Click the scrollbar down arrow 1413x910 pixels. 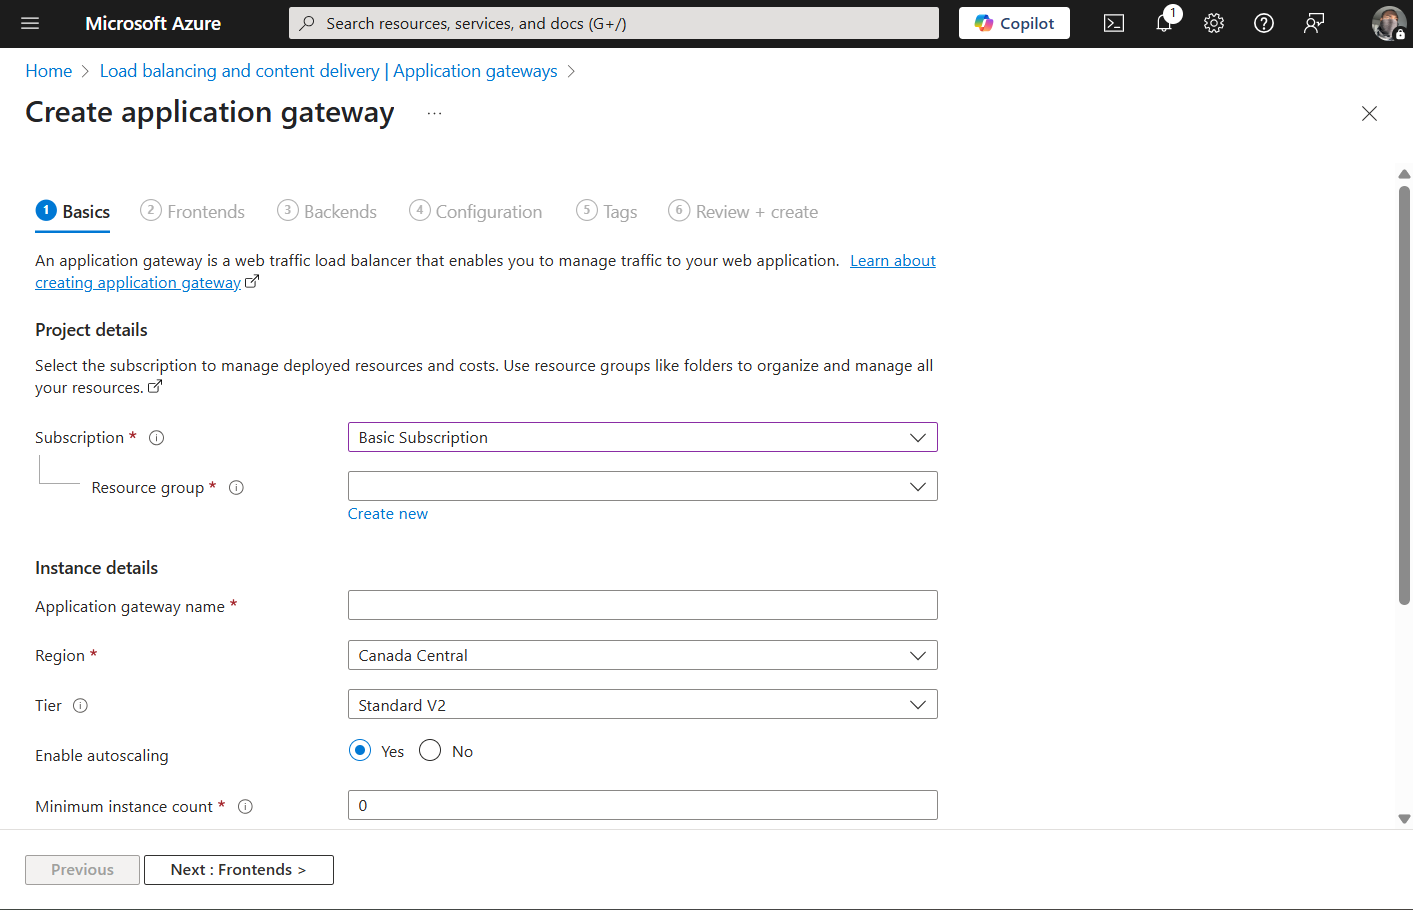pos(1404,818)
